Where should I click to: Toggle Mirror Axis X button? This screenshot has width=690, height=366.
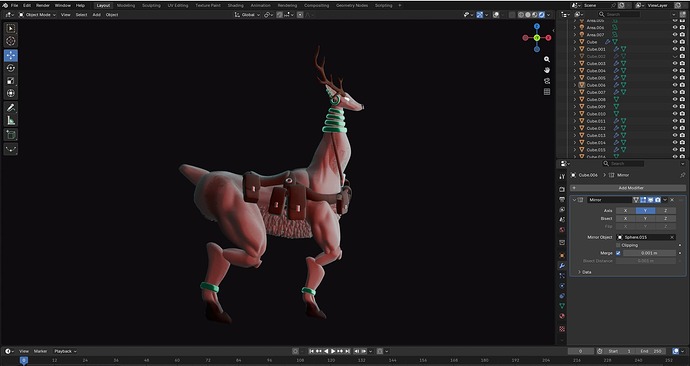[x=625, y=211]
